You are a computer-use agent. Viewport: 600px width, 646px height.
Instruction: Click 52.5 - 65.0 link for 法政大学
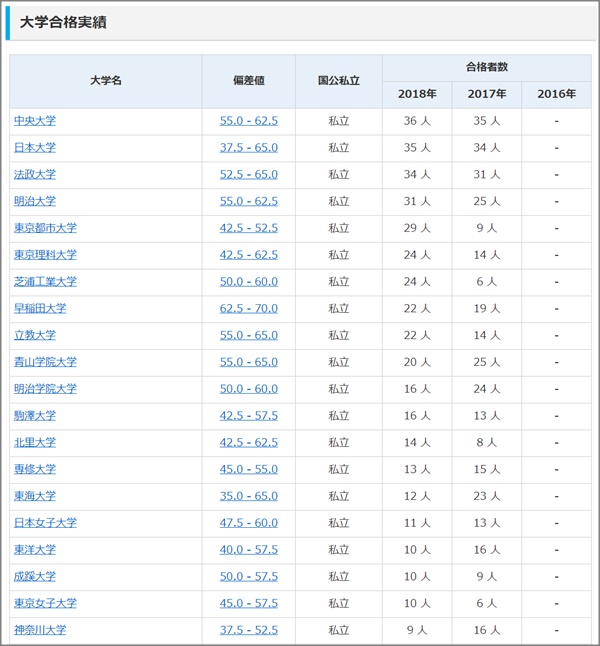[x=248, y=174]
